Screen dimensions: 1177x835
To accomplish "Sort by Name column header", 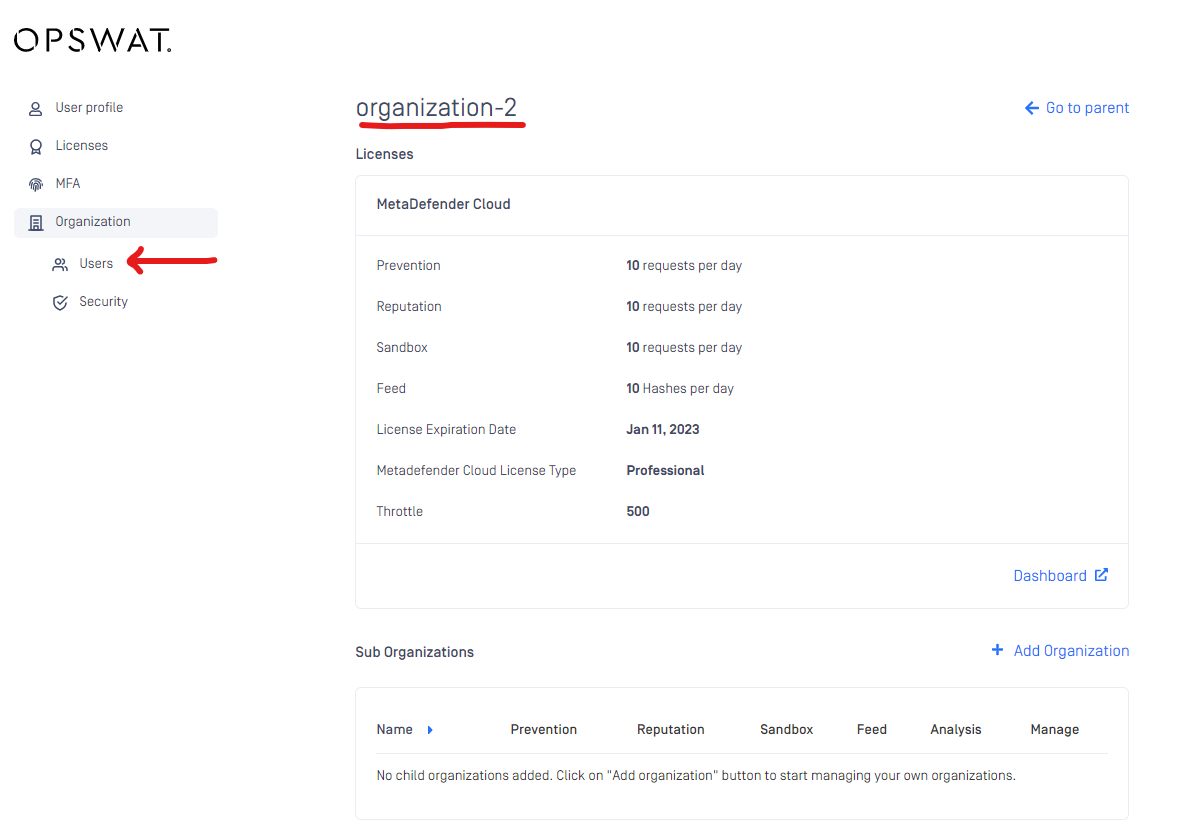I will (395, 730).
